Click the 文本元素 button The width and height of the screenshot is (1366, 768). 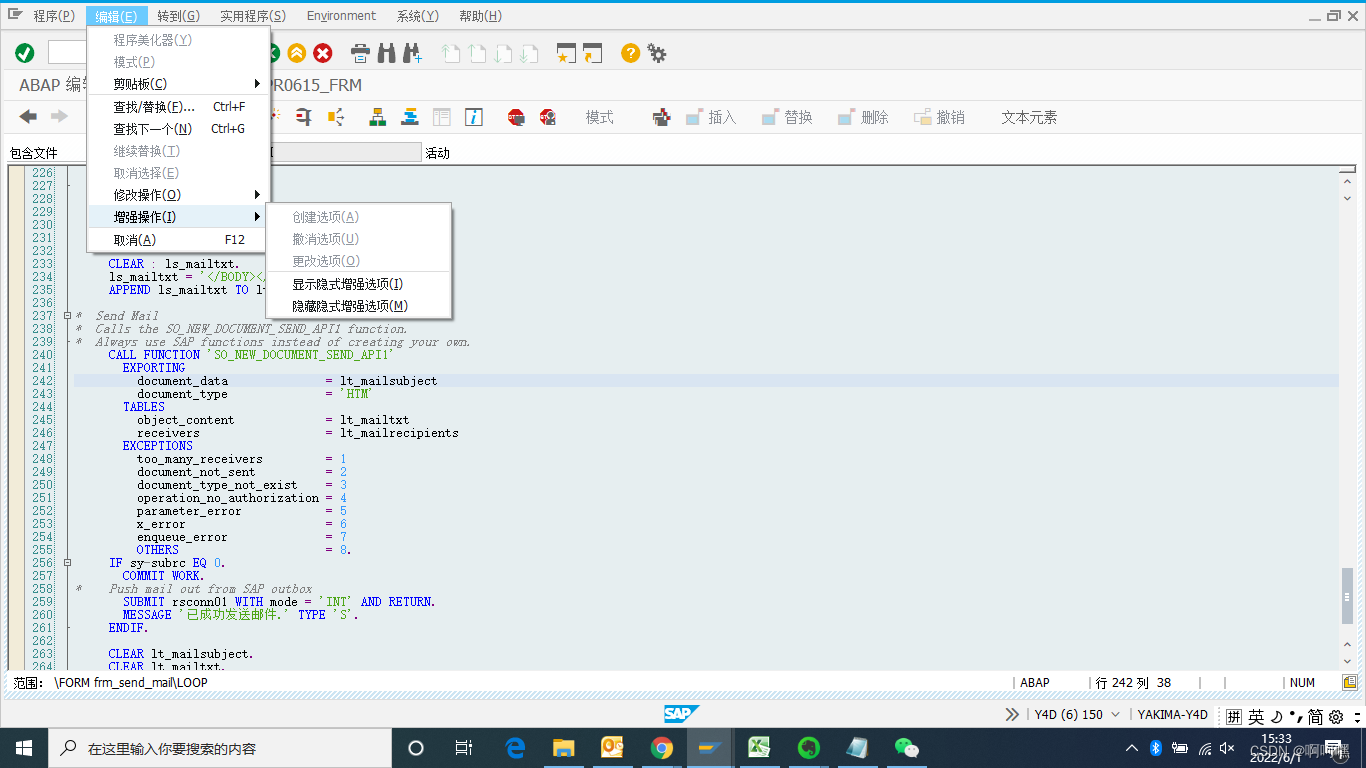tap(1029, 117)
